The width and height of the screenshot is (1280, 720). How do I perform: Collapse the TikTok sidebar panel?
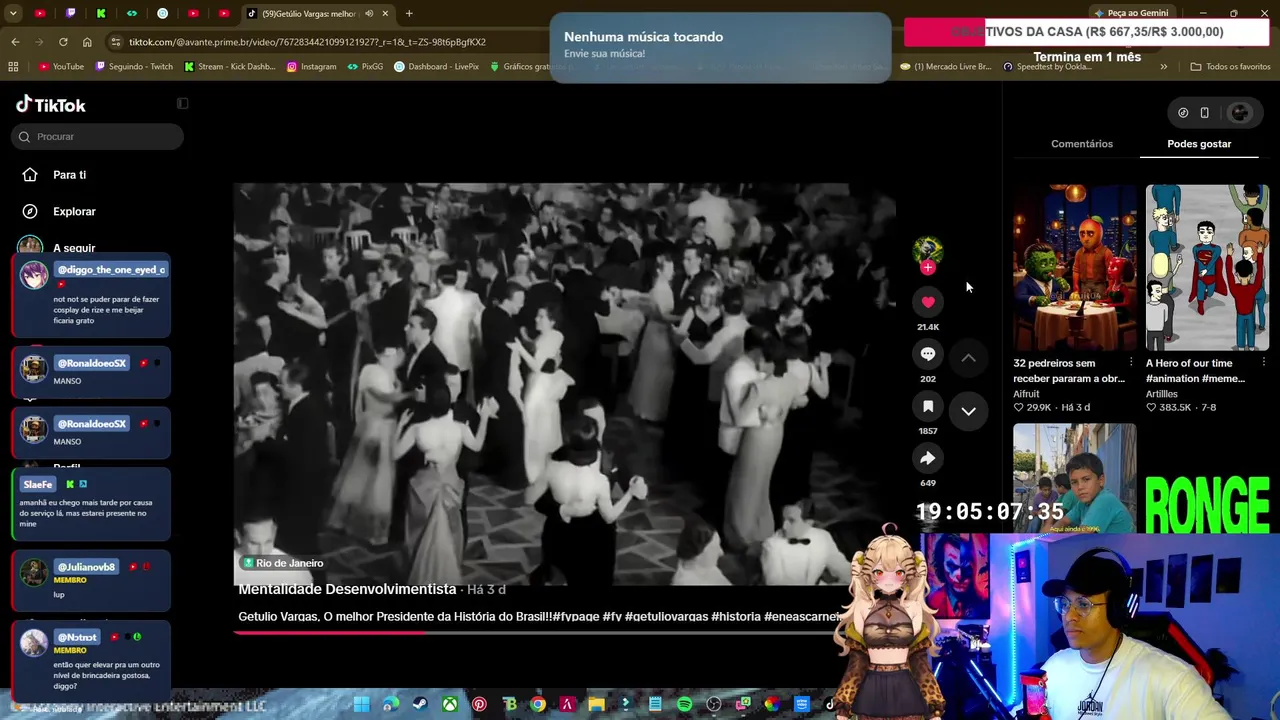pos(182,103)
